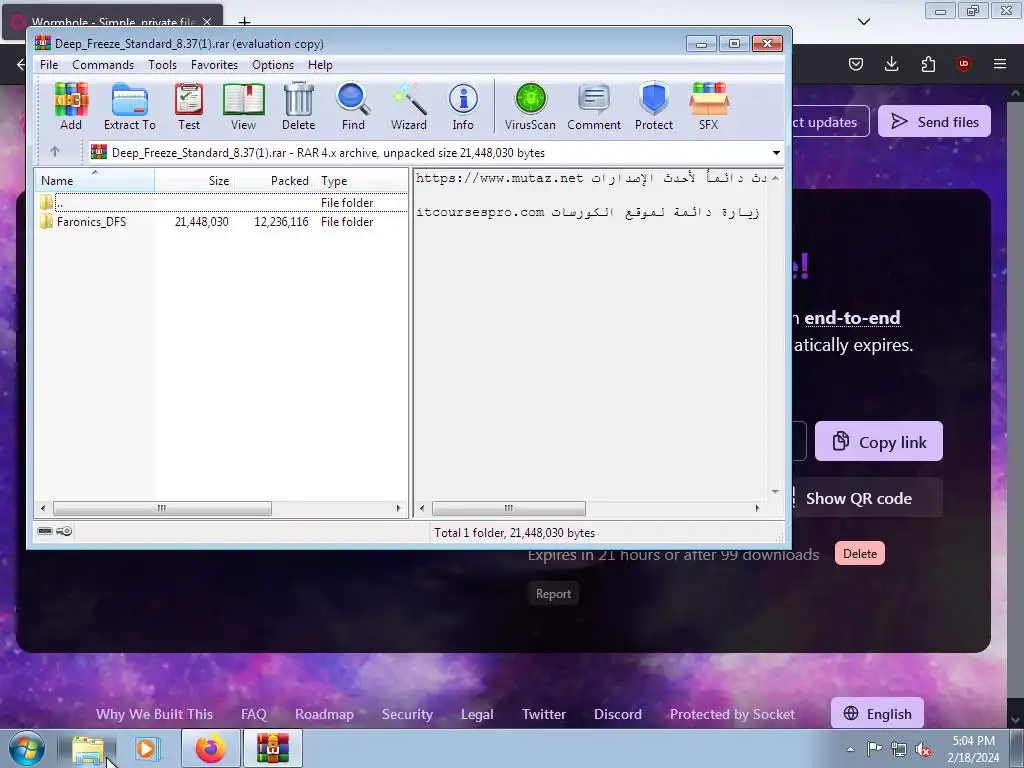Click comment pane scroll down arrow
1024x768 pixels.
[x=775, y=492]
